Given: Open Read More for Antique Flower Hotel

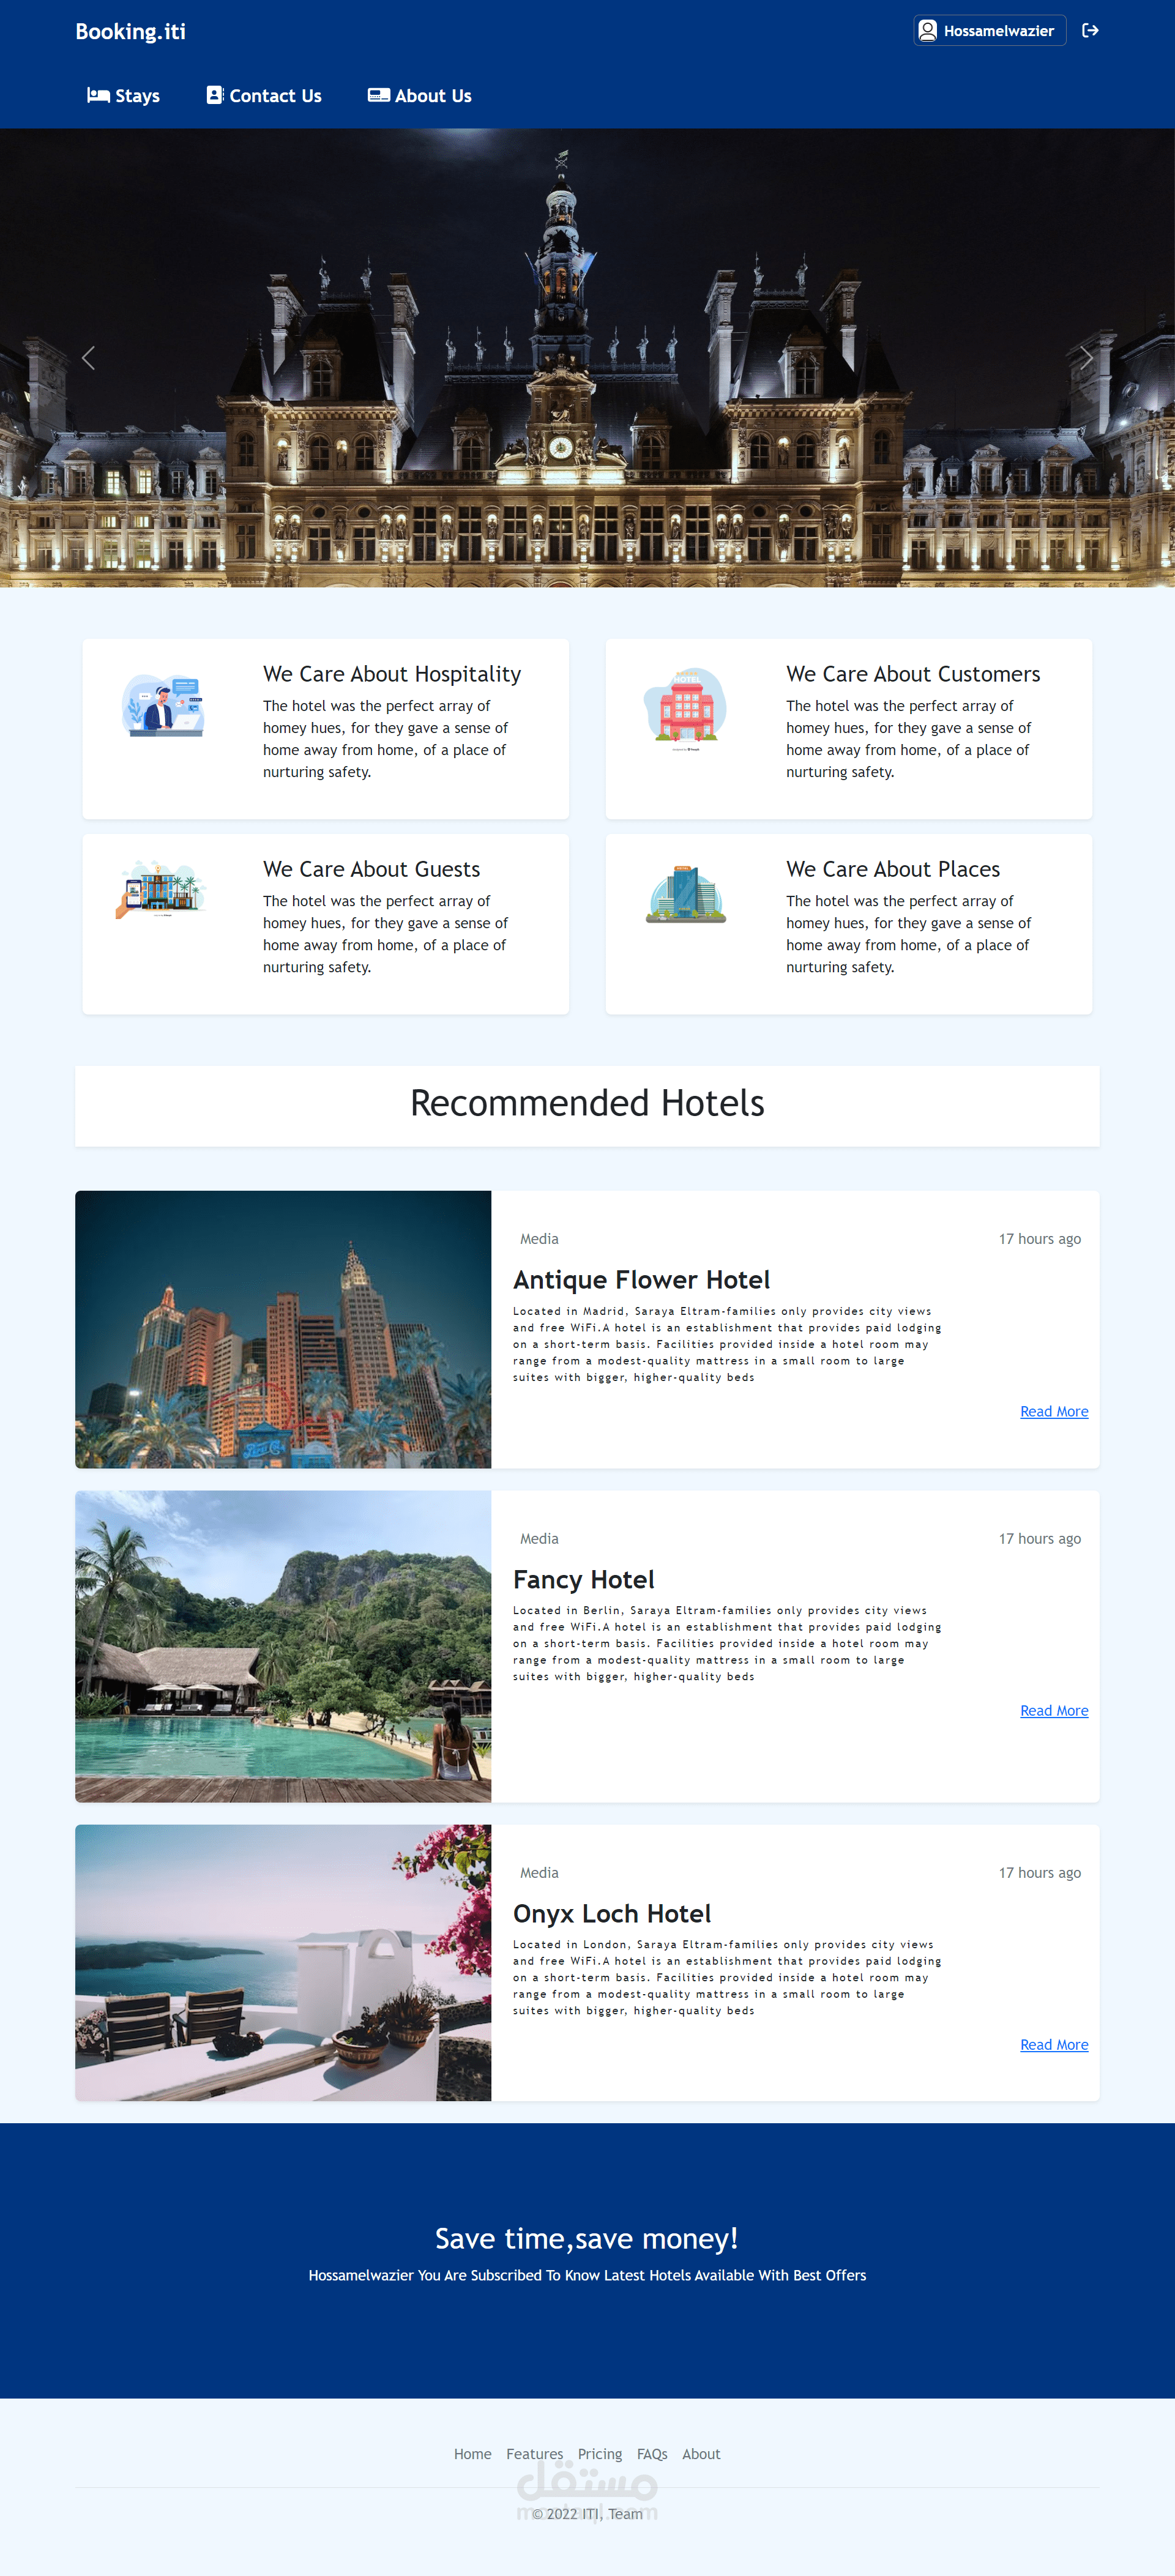Looking at the screenshot, I should coord(1054,1411).
